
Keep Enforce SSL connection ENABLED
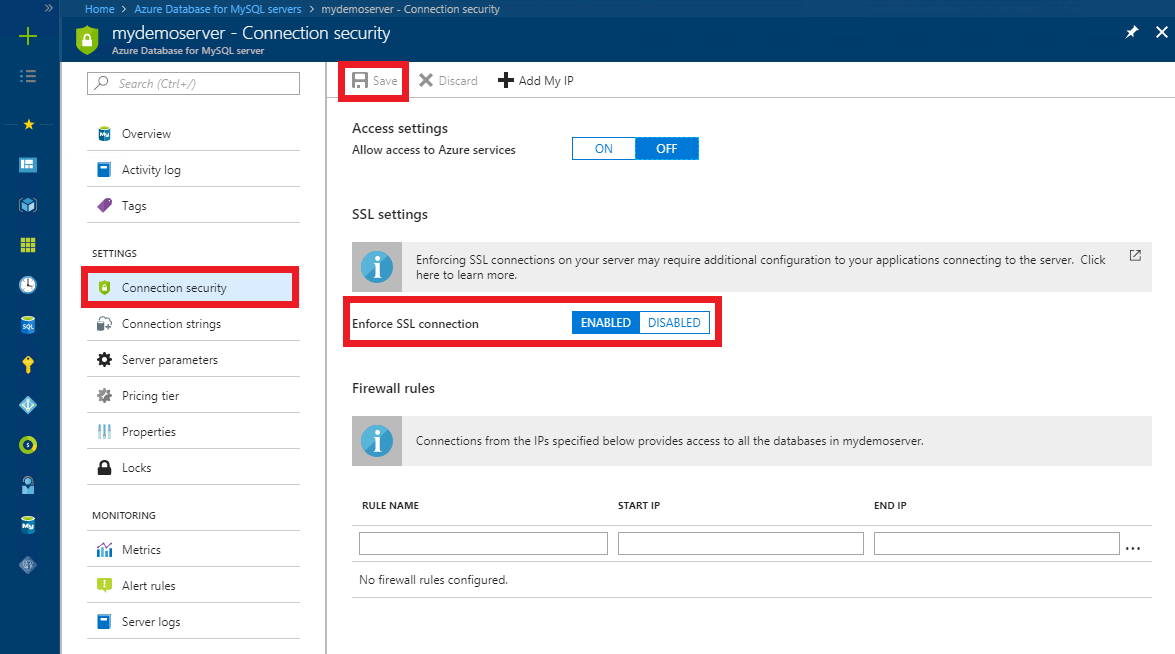605,322
